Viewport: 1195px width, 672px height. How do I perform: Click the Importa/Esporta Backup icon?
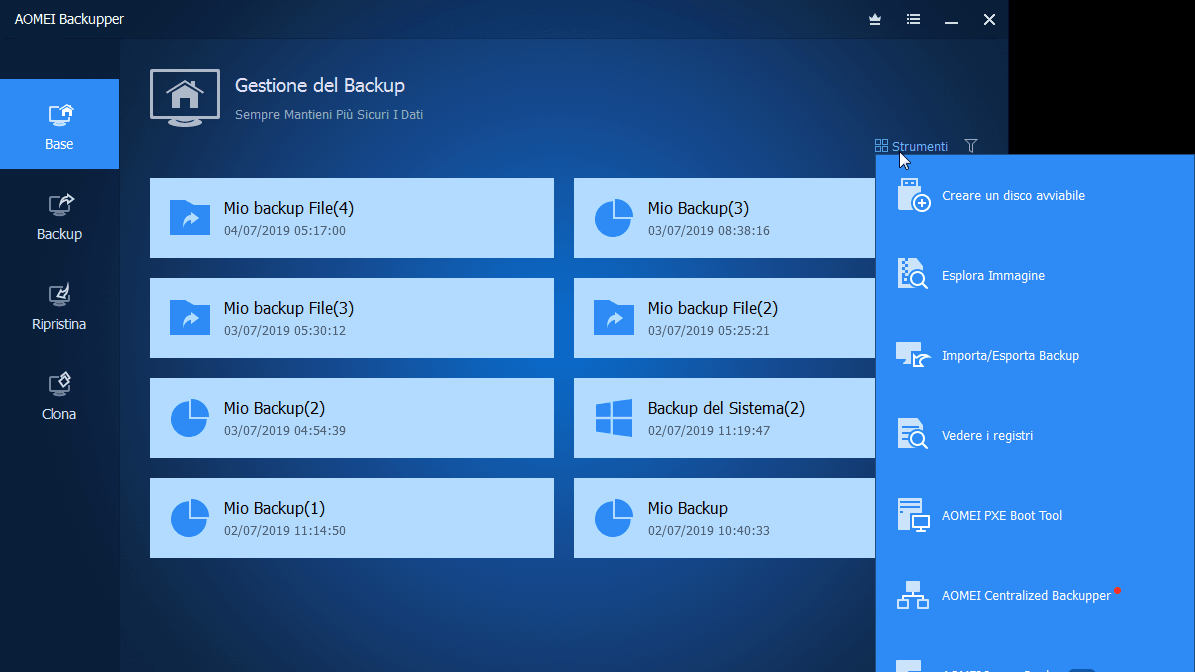click(913, 356)
